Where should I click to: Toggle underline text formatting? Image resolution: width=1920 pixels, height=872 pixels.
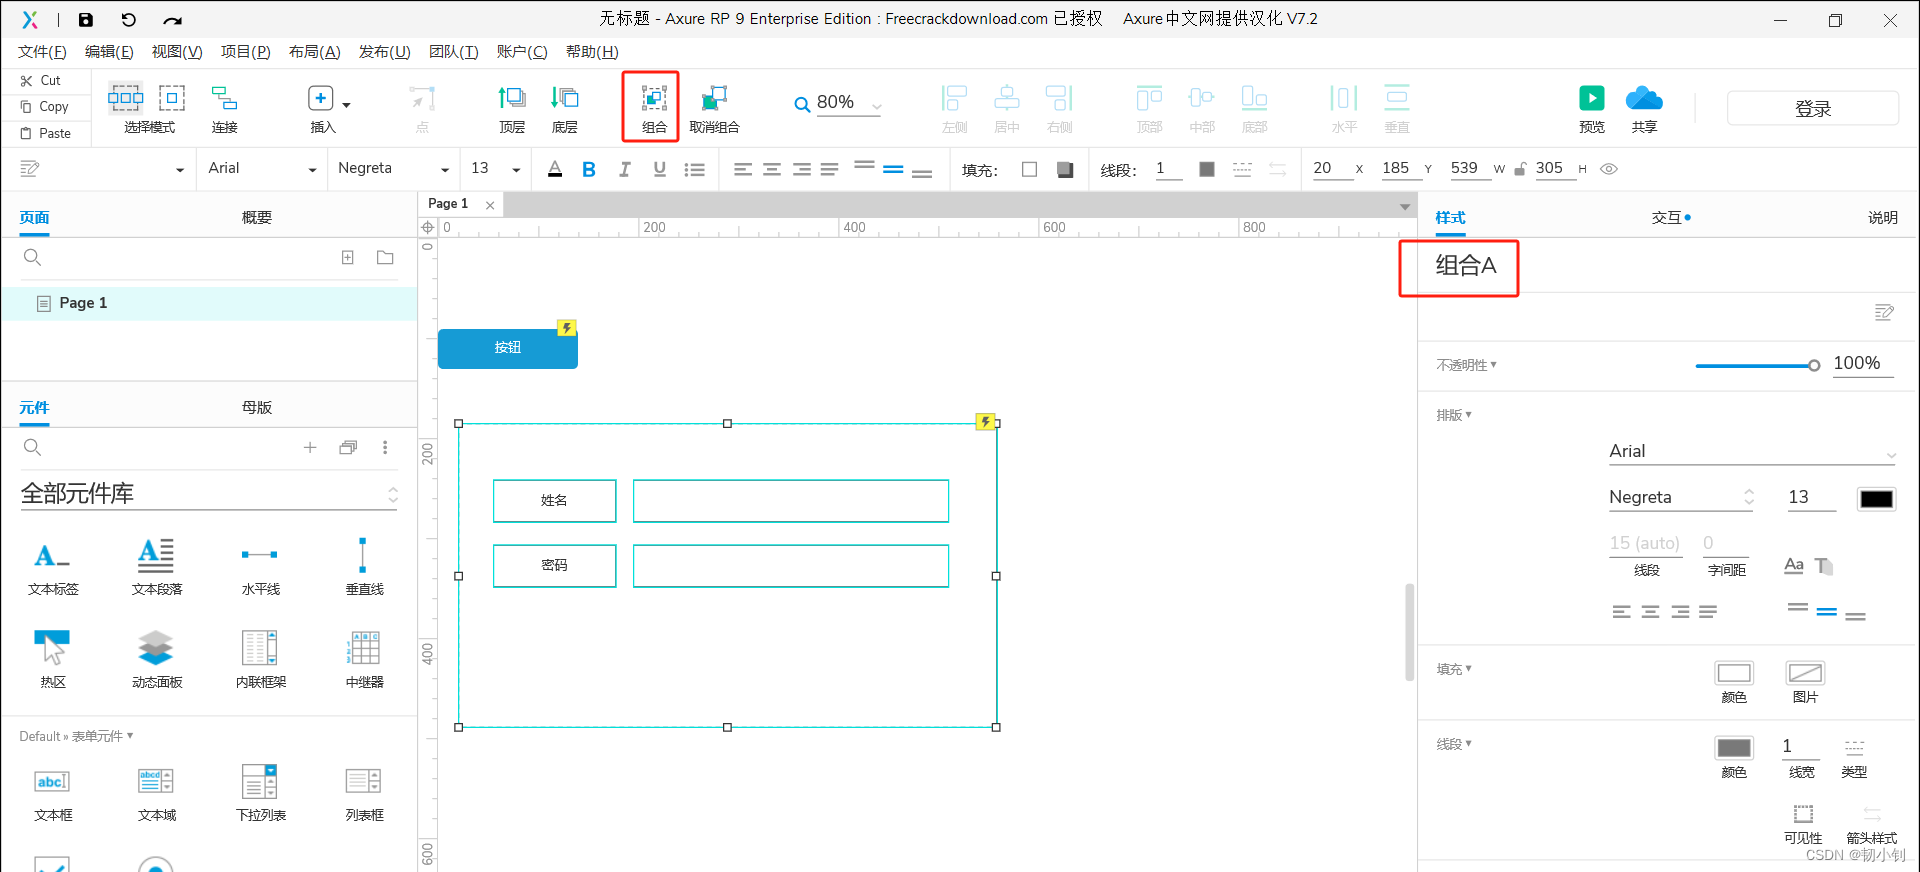659,169
